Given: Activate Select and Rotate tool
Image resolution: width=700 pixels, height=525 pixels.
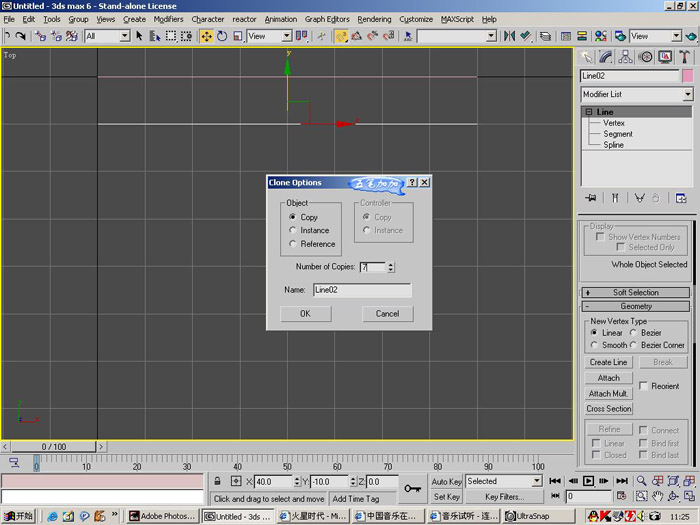Looking at the screenshot, I should [x=222, y=36].
